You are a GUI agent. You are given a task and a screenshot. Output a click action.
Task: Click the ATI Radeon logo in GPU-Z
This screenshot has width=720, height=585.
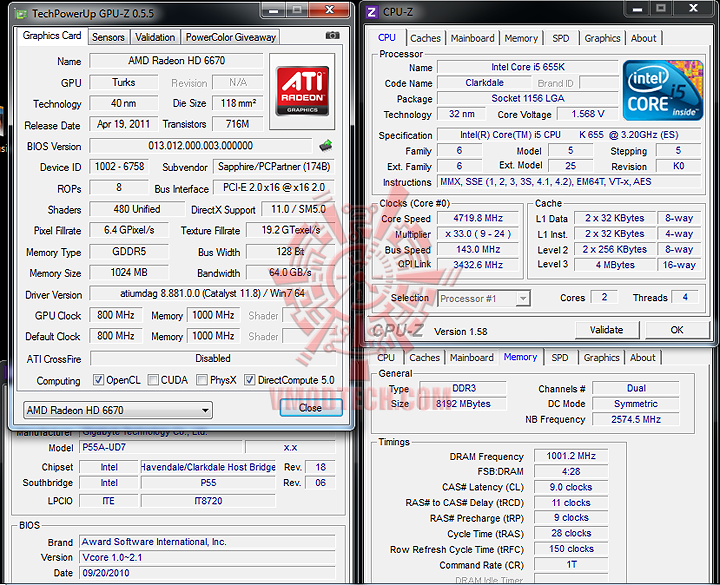tap(302, 90)
